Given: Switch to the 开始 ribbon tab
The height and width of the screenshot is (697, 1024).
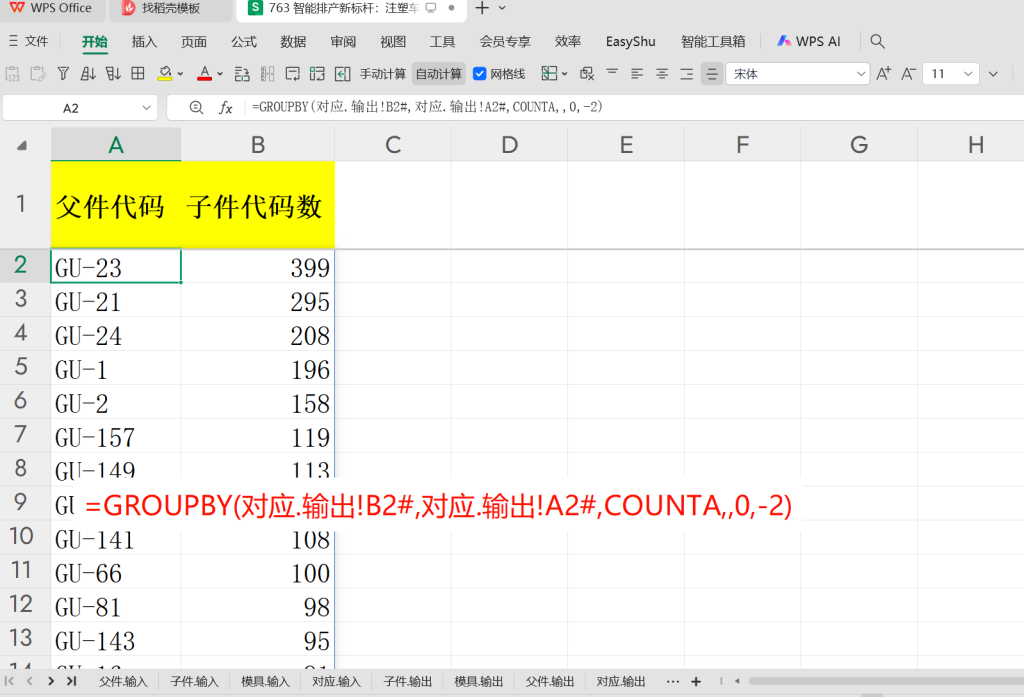Looking at the screenshot, I should pos(95,41).
